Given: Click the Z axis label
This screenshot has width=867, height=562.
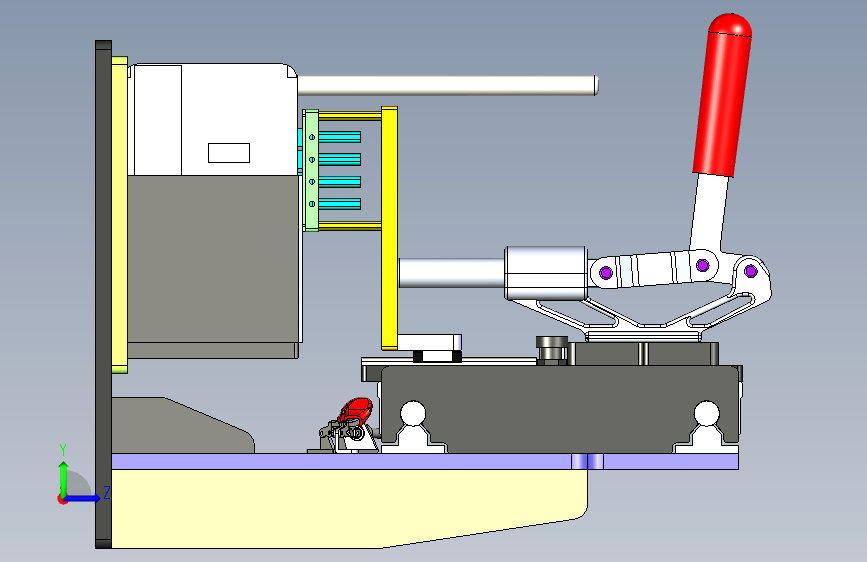Looking at the screenshot, I should pyautogui.click(x=107, y=492).
